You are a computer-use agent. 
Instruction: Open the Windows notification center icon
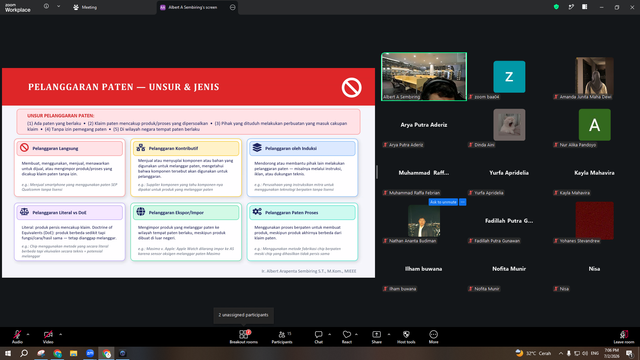[629, 353]
